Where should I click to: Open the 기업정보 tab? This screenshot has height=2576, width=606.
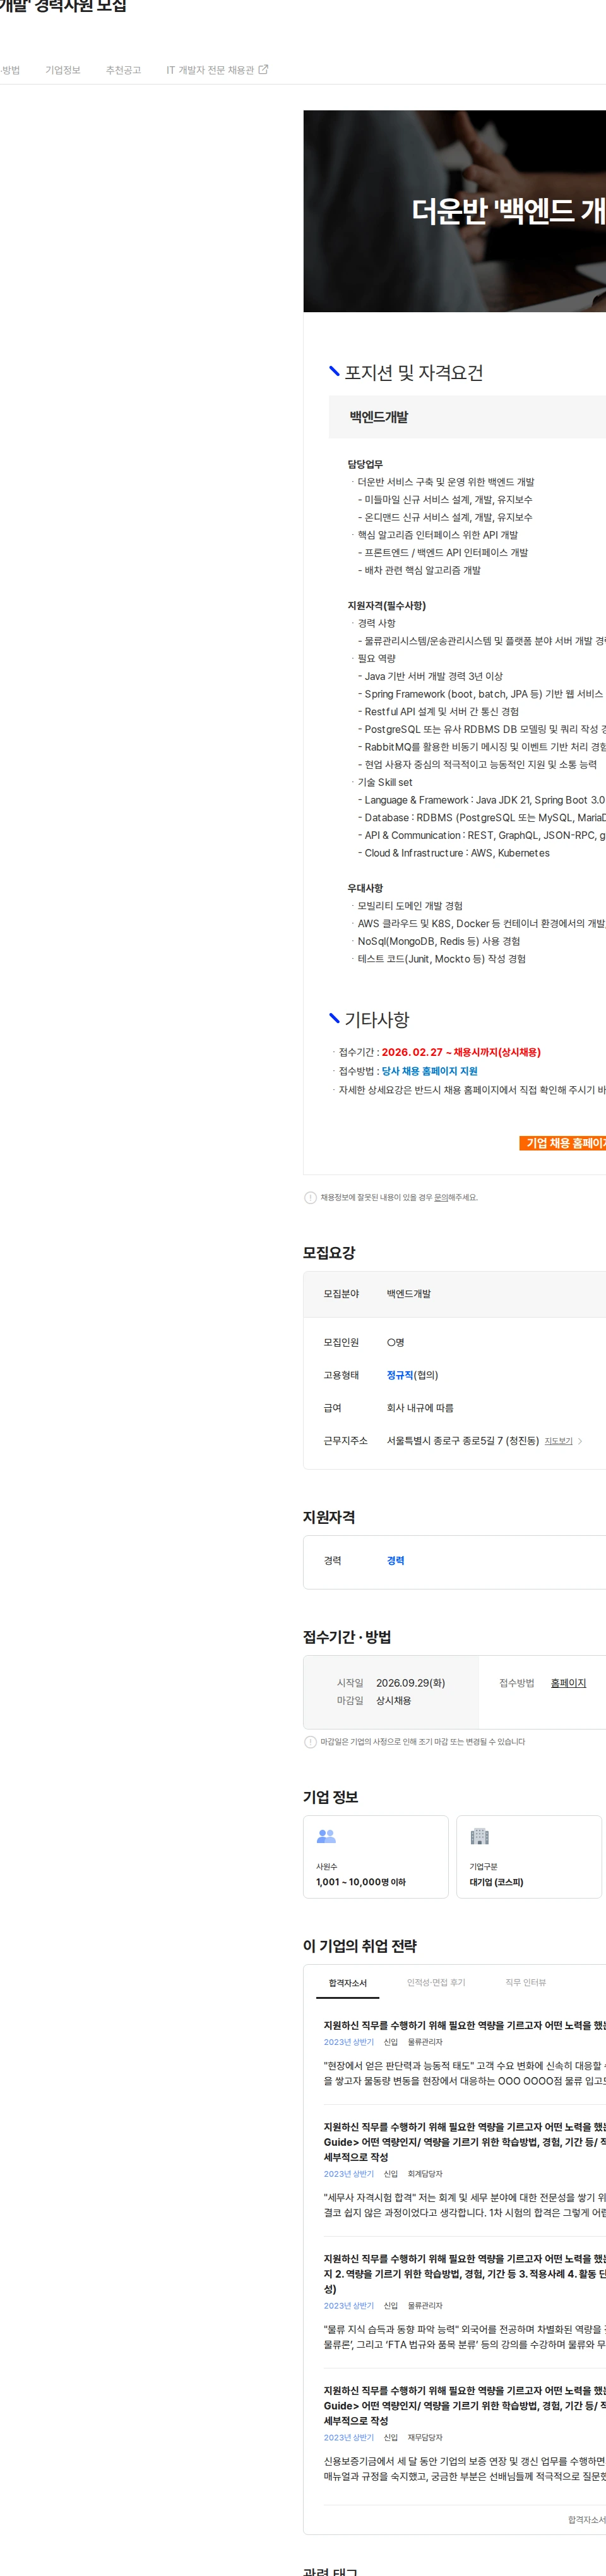click(x=62, y=70)
